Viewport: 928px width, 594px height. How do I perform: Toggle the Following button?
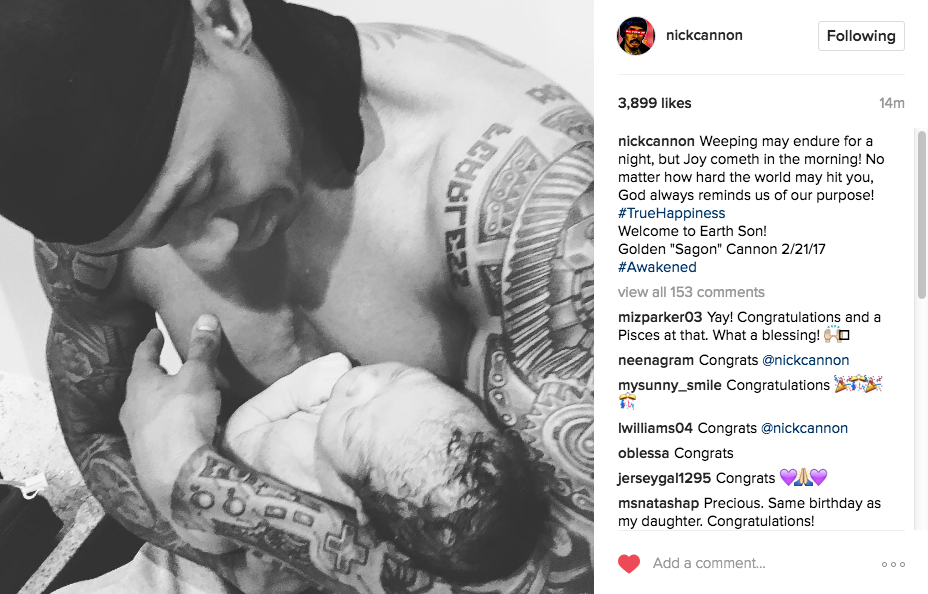click(861, 36)
